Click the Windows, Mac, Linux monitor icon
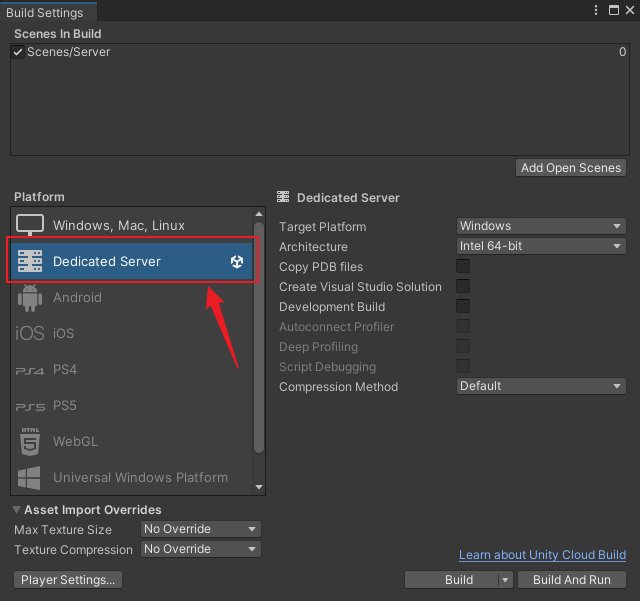This screenshot has width=640, height=601. tap(30, 225)
